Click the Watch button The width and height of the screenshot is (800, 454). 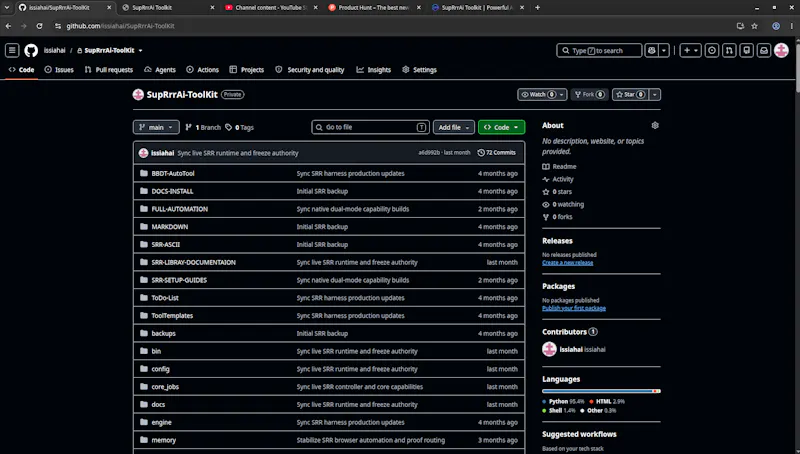pyautogui.click(x=537, y=94)
